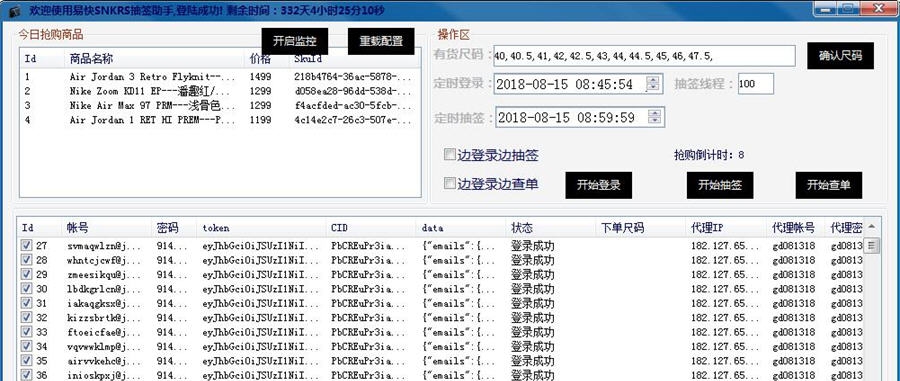
Task: Click the 下单尺码 column header
Action: 641,228
